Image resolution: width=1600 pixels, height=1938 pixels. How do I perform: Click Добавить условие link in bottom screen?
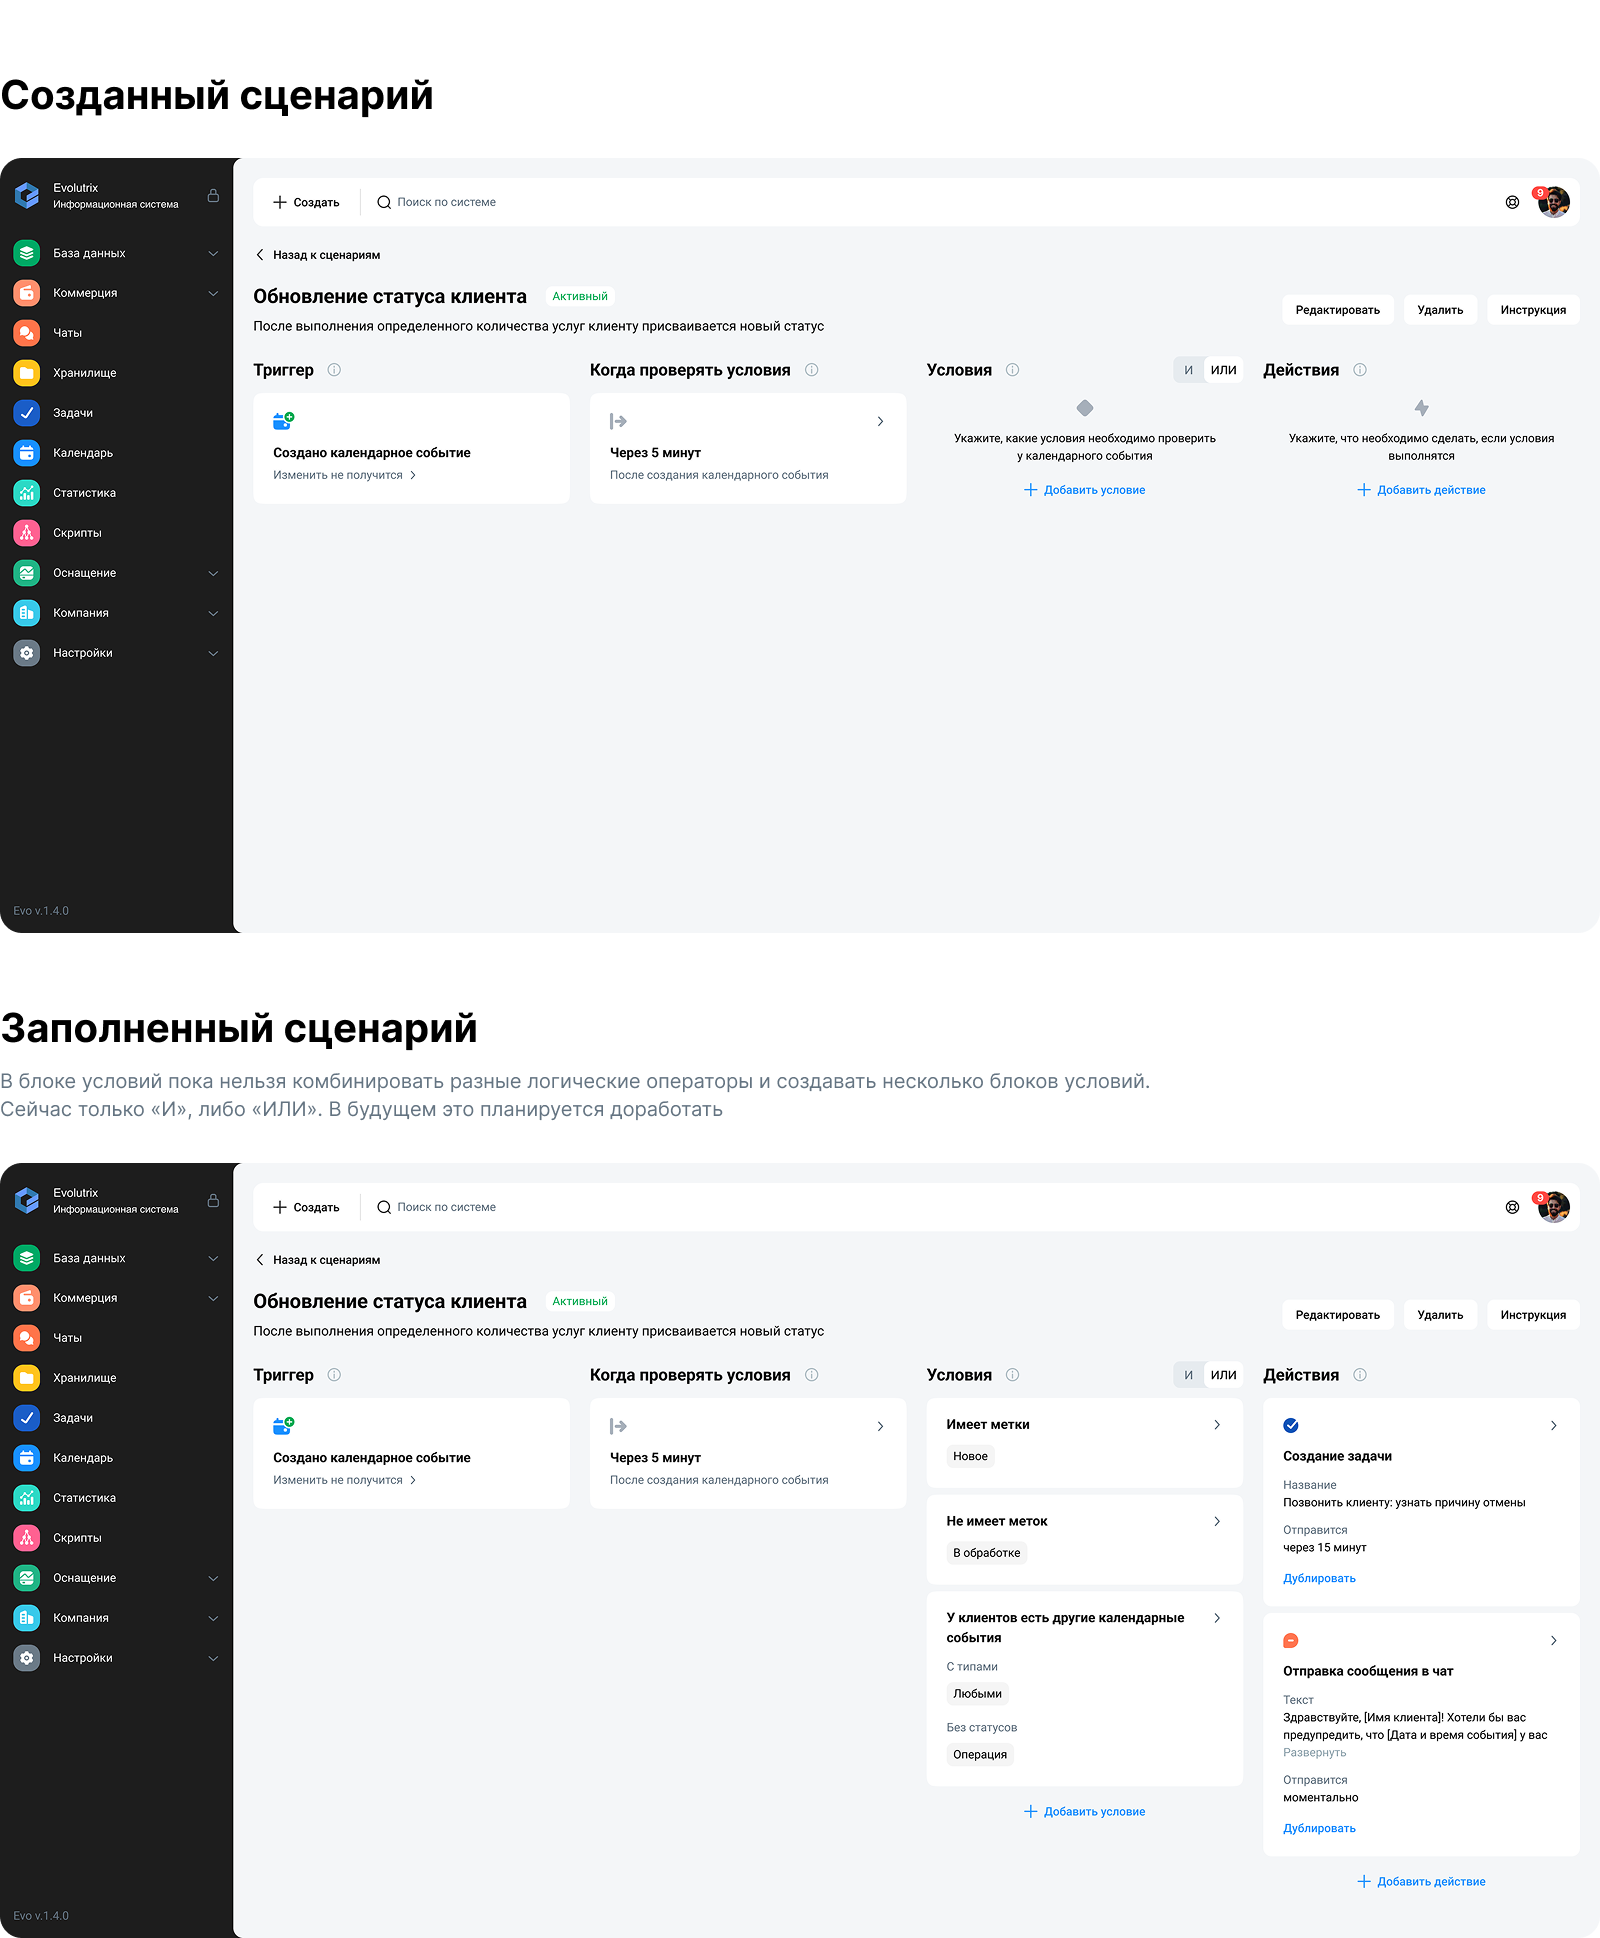(x=1085, y=1812)
